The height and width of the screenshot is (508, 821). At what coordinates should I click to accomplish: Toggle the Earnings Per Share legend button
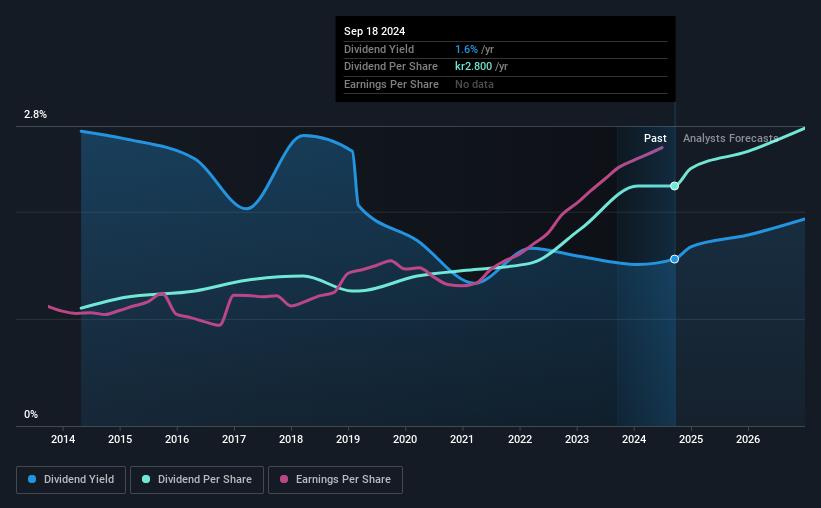pos(335,480)
